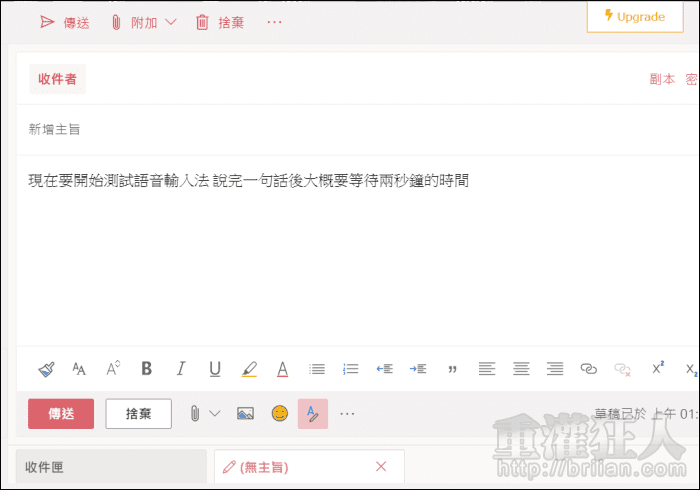Viewport: 700px width, 490px height.
Task: Toggle bold text formatting
Action: 147,369
